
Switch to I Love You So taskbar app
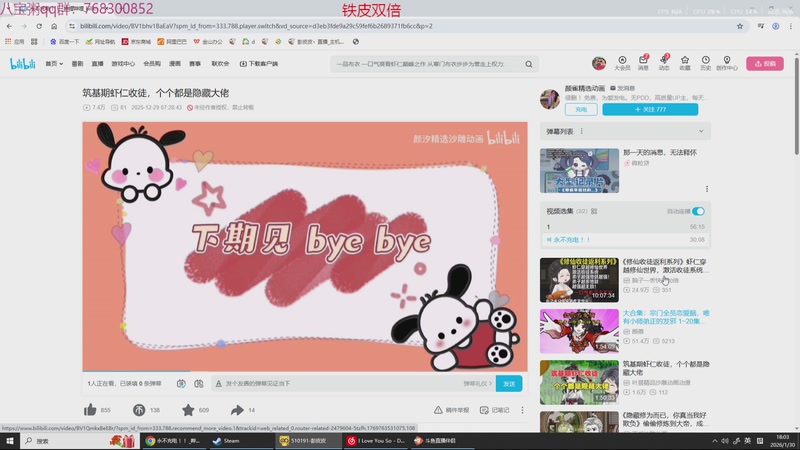376,441
